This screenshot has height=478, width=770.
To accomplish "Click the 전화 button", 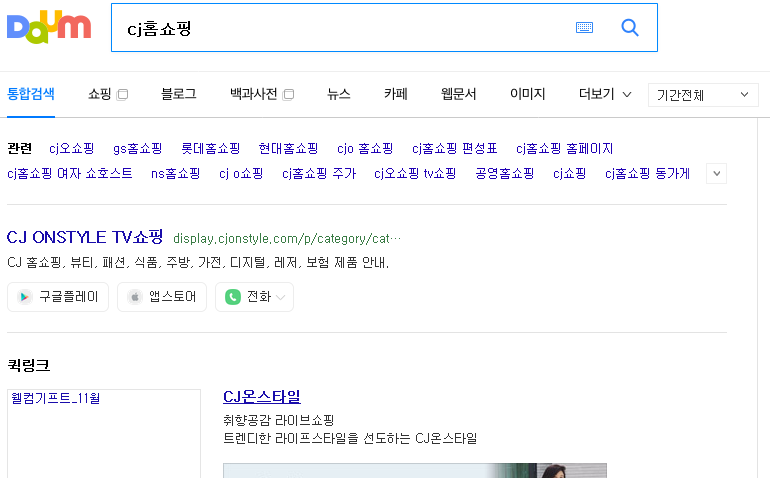I will tap(254, 297).
